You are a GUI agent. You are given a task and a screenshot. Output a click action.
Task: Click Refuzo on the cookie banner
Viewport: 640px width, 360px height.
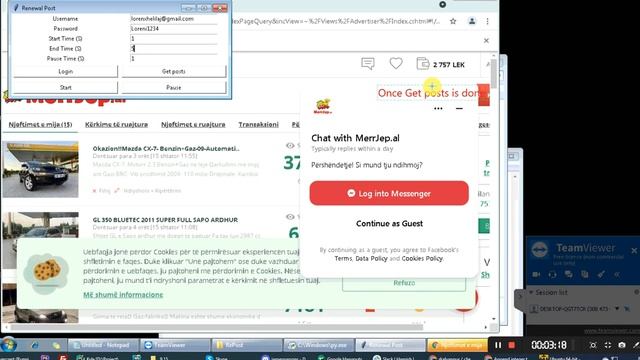pos(404,283)
